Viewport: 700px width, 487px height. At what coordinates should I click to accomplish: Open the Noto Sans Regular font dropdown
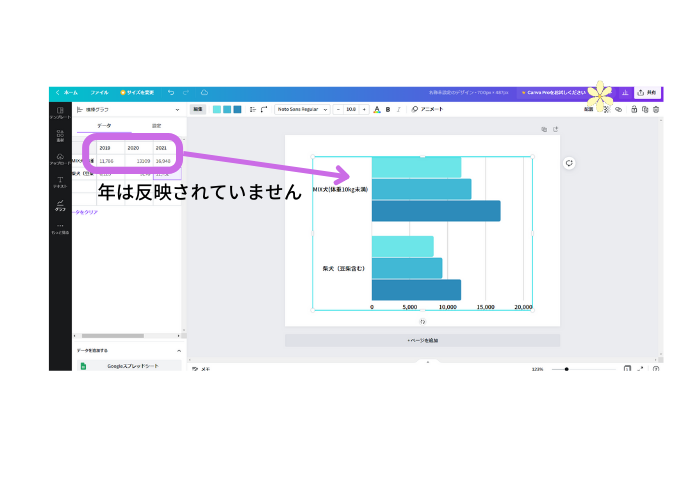[x=302, y=109]
